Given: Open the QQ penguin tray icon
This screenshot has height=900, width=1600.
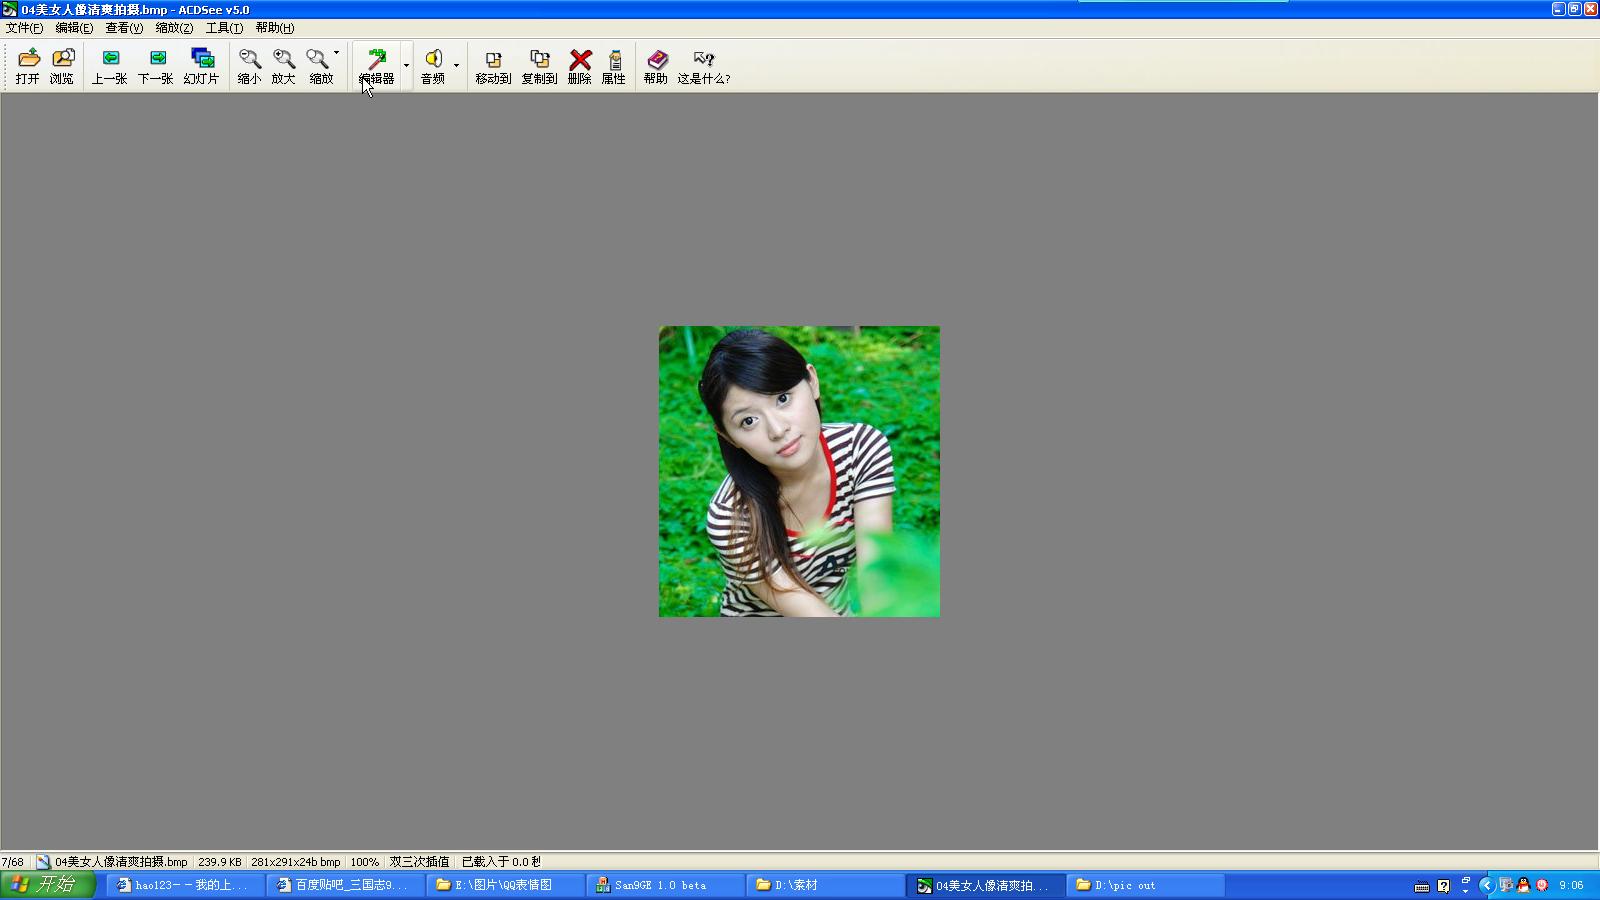Looking at the screenshot, I should point(1524,885).
